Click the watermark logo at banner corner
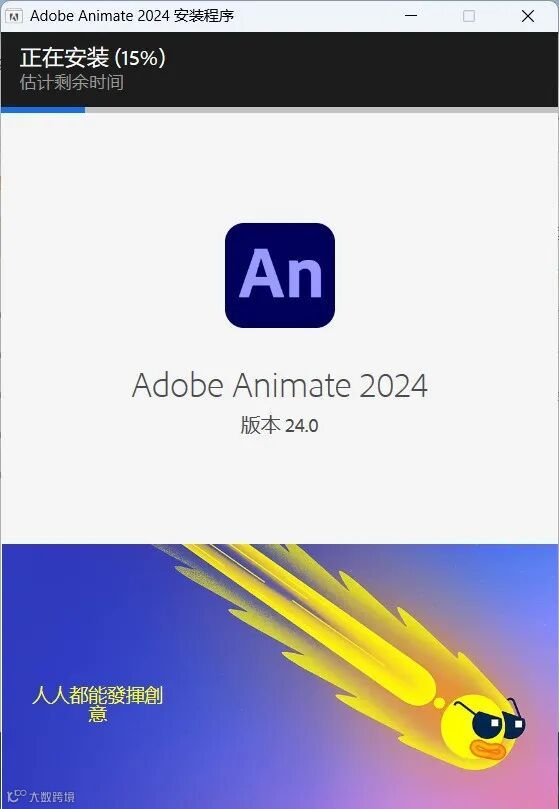559x809 pixels. pos(17,796)
